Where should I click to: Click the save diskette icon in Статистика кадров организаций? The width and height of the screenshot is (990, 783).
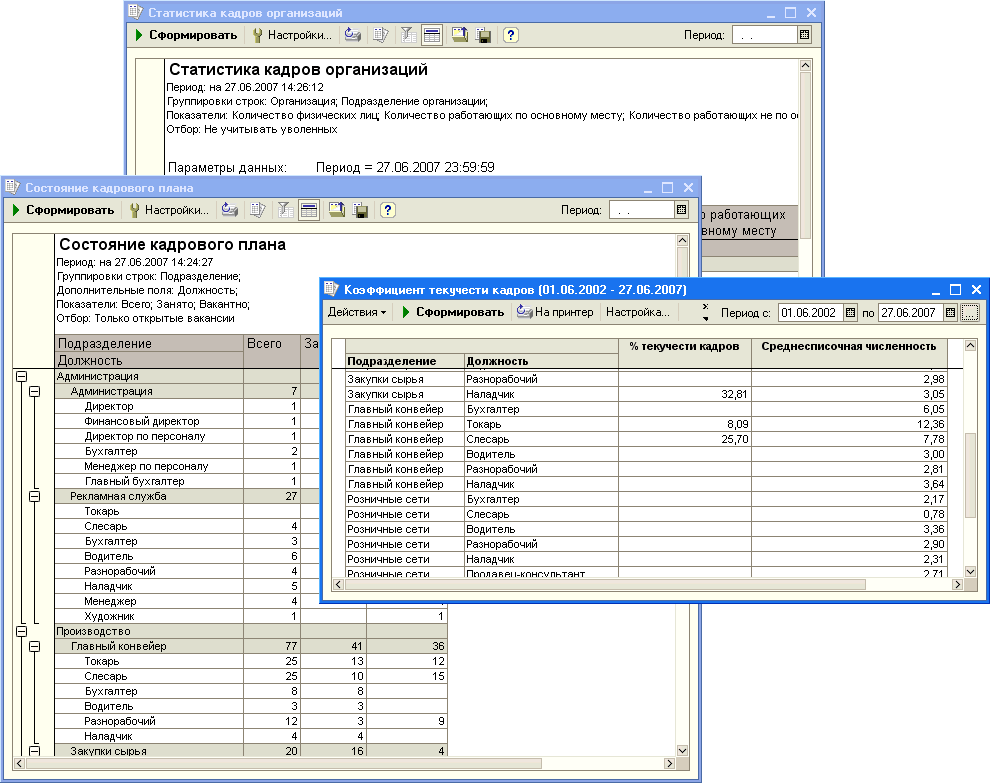484,35
